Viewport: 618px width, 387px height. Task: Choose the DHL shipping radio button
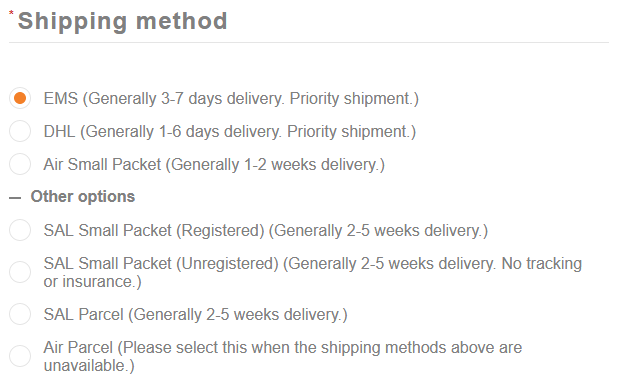(x=20, y=131)
